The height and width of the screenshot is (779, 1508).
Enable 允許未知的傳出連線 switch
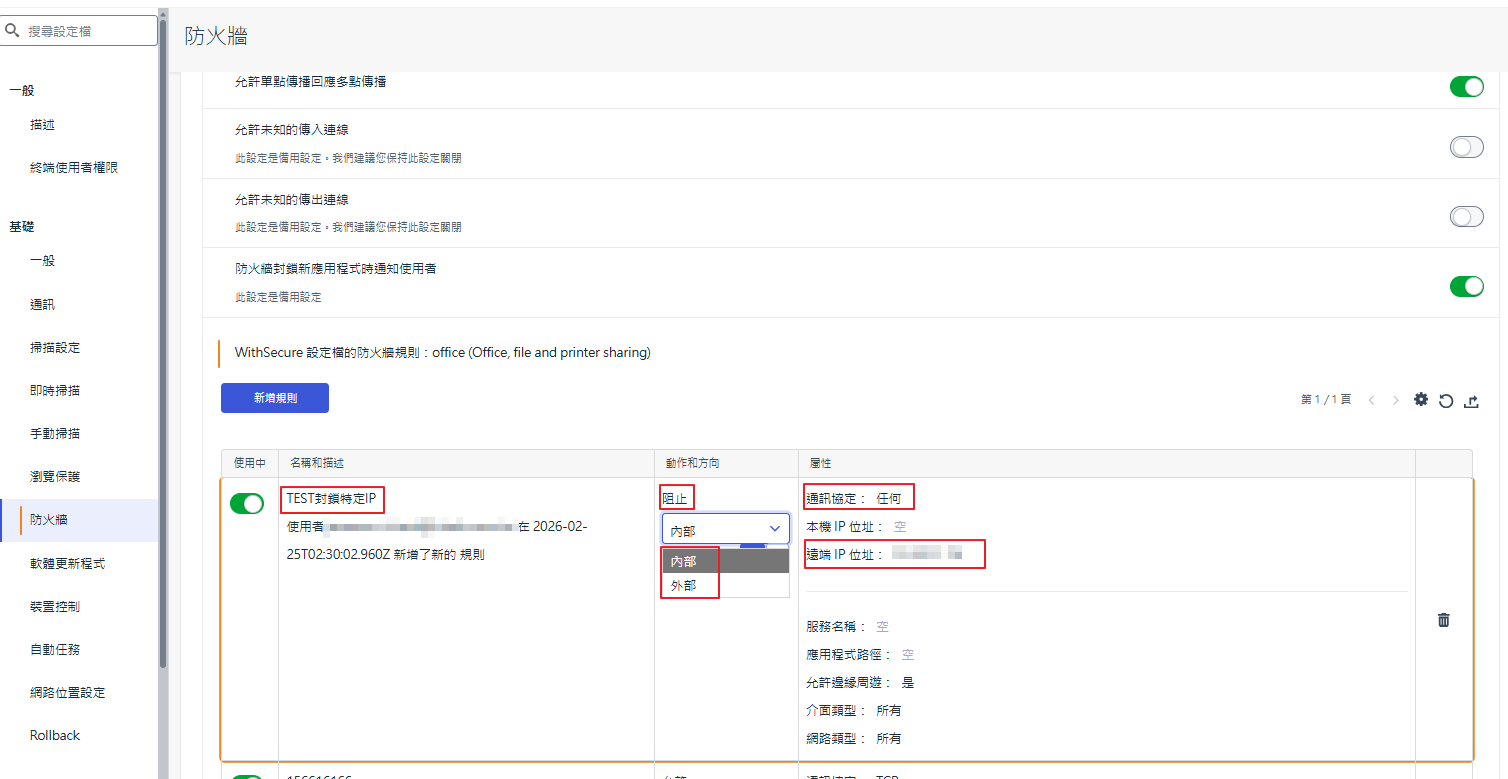[1466, 217]
